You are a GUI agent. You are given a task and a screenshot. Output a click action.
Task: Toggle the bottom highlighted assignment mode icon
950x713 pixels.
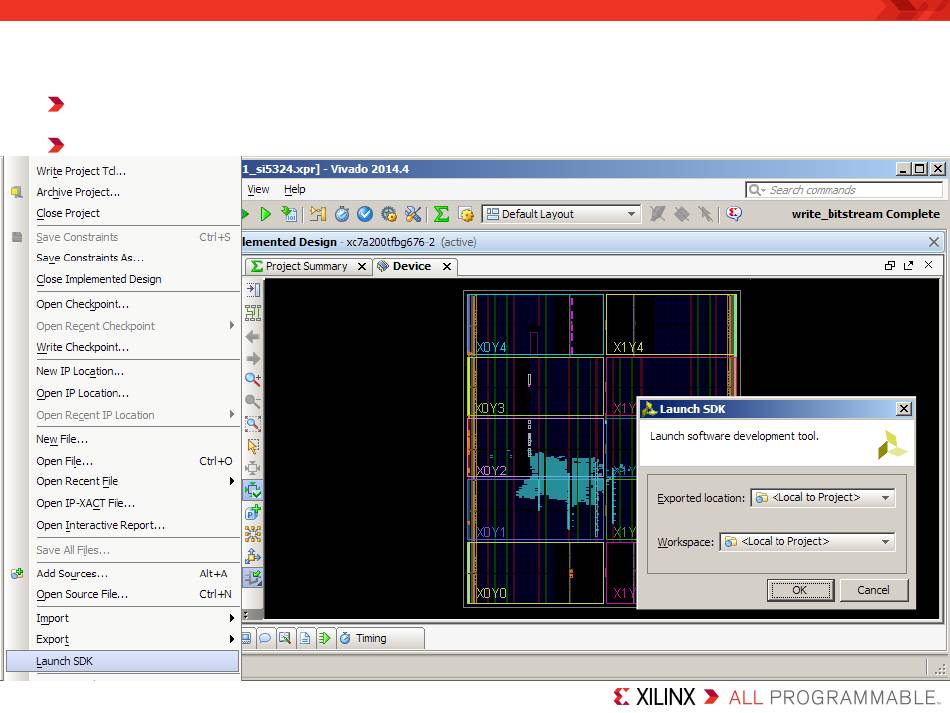[253, 577]
